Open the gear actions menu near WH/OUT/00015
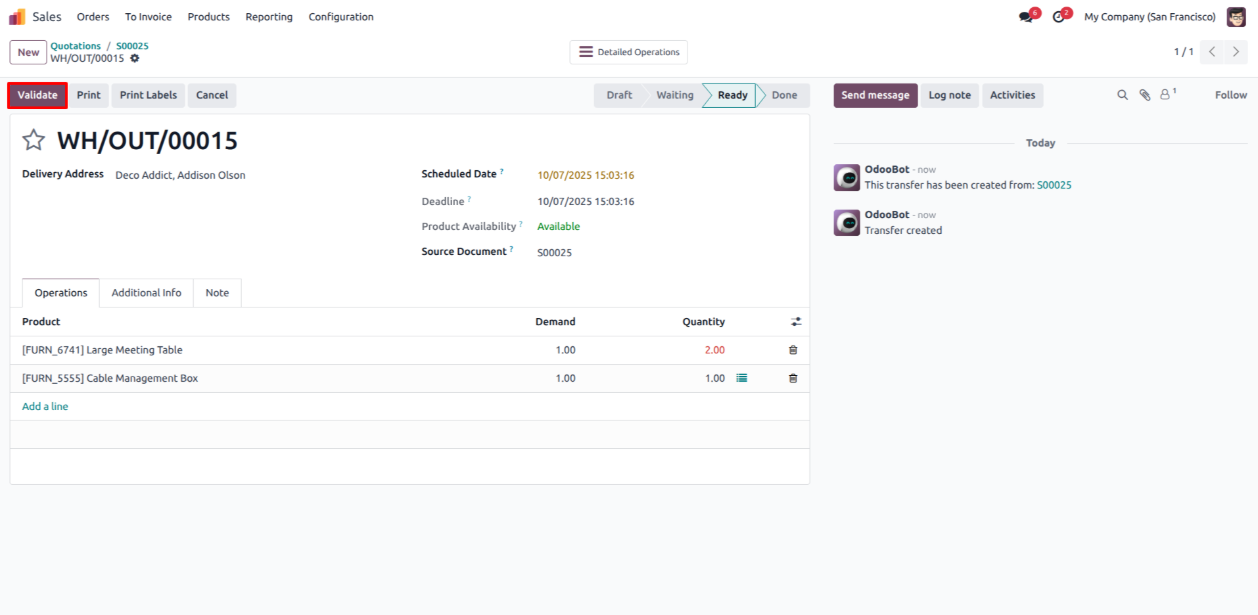The width and height of the screenshot is (1258, 615). pyautogui.click(x=135, y=59)
